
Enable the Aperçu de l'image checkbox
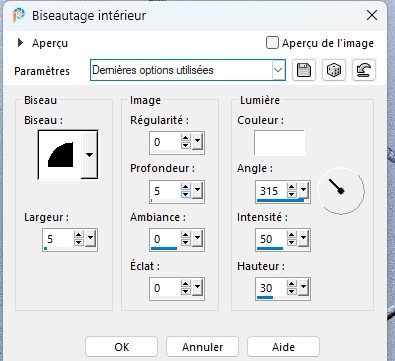point(272,43)
